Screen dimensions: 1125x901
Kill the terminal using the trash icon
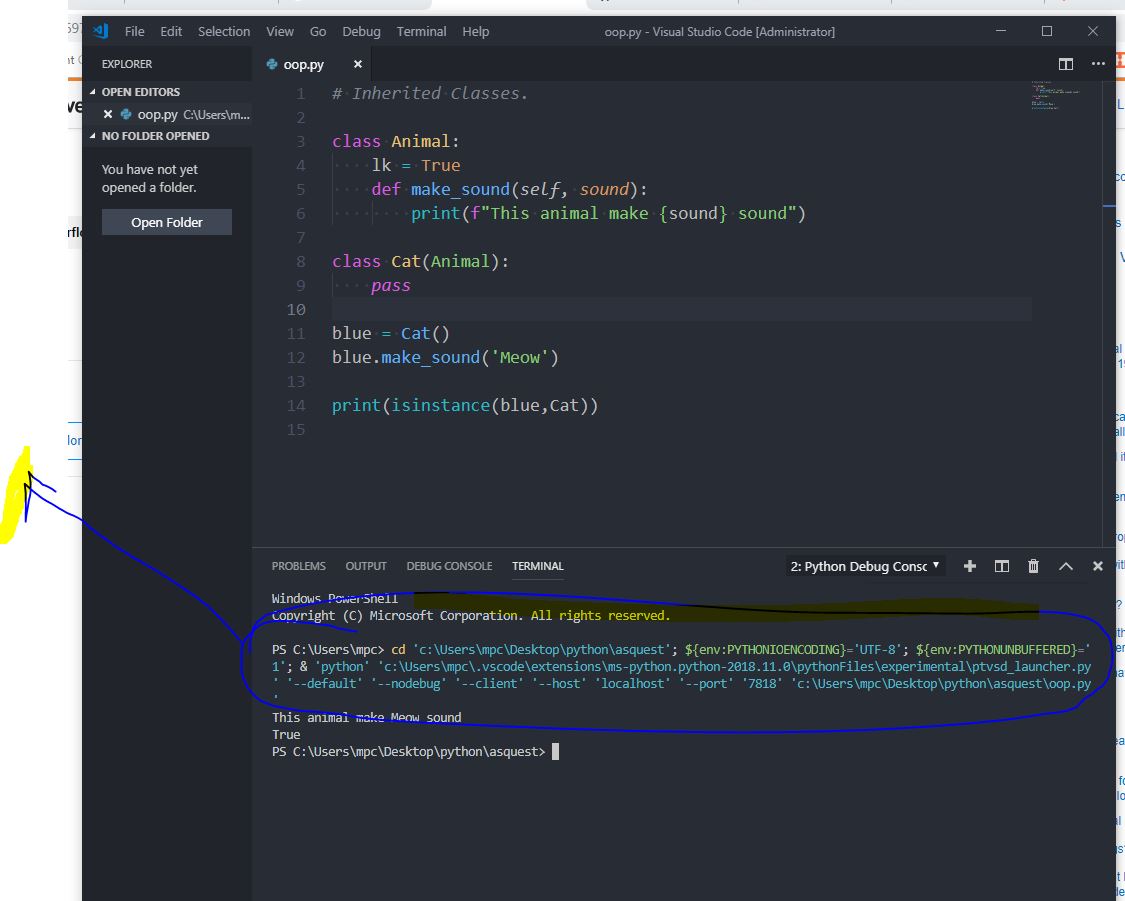click(x=1033, y=566)
